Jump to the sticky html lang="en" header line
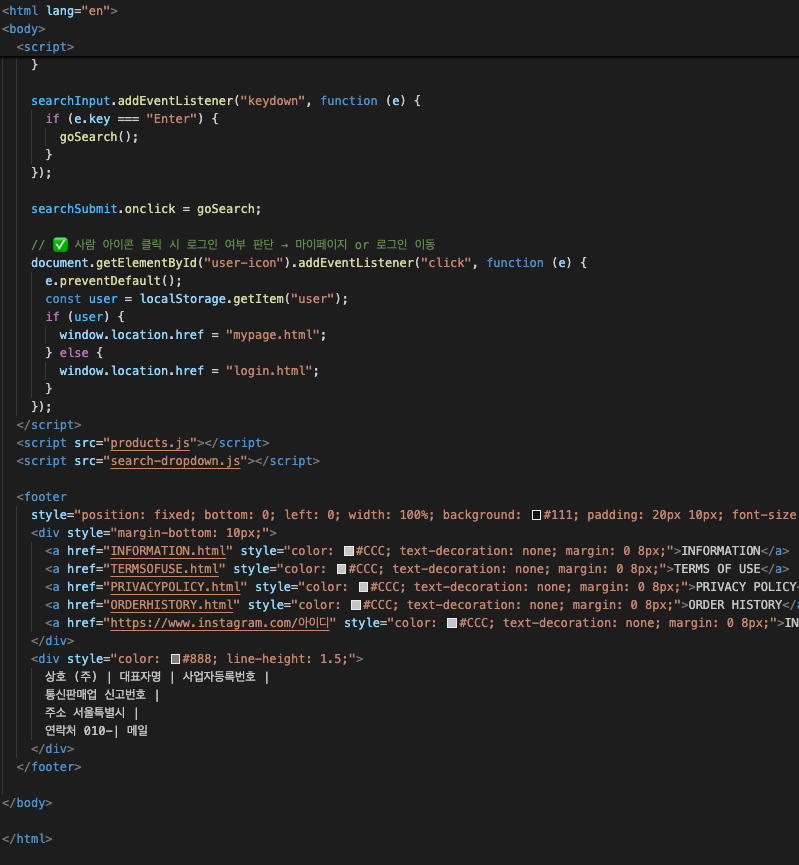This screenshot has width=799, height=865. pyautogui.click(x=60, y=10)
